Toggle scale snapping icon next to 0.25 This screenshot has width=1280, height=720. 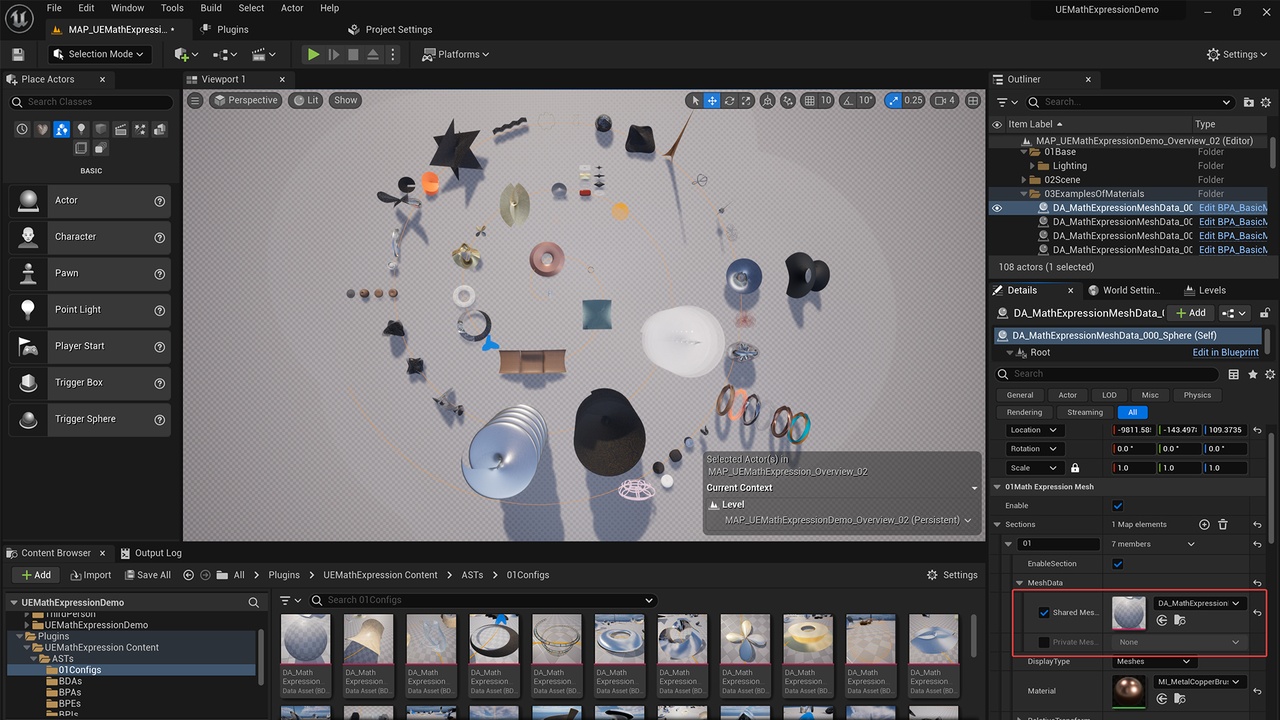coord(894,100)
